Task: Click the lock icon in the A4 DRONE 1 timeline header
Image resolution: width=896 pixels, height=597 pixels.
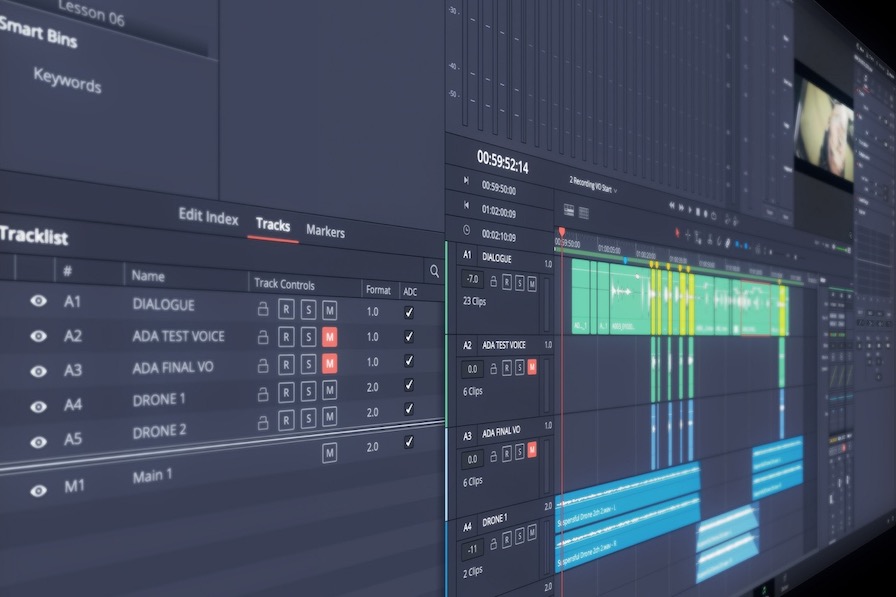Action: pos(494,543)
